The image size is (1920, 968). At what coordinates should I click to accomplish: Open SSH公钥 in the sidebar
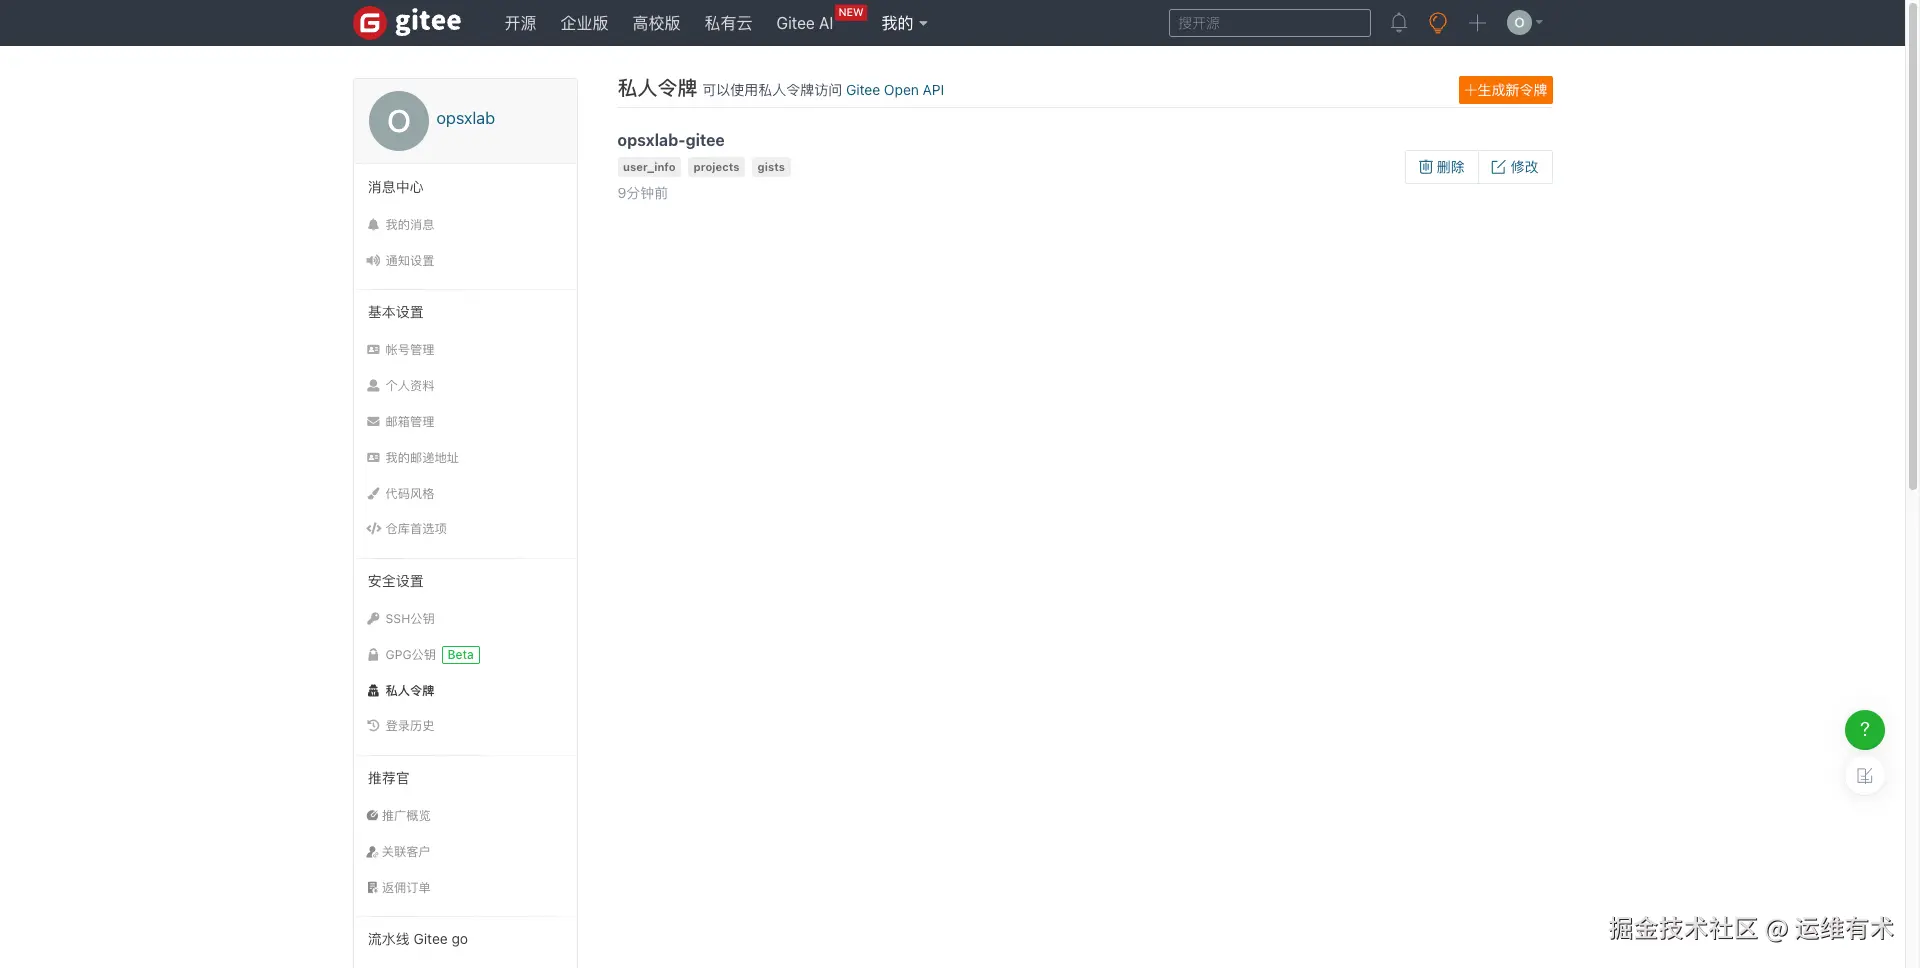click(410, 619)
